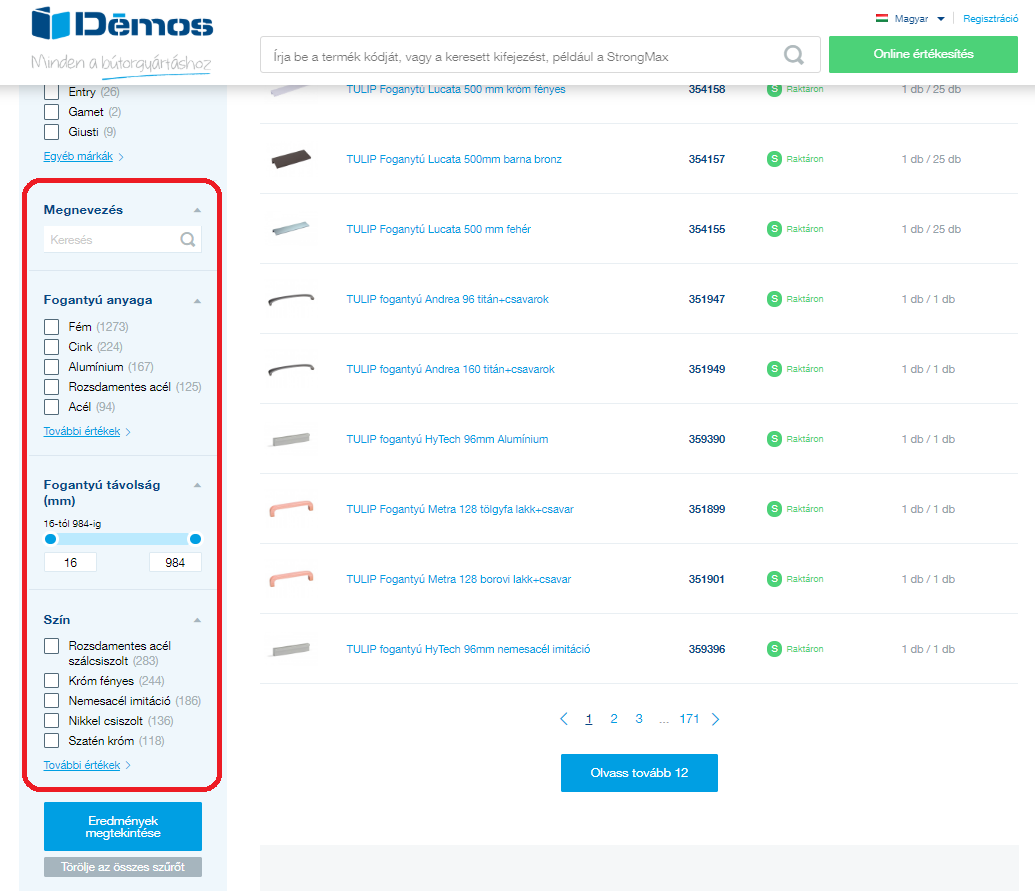Open the pink Metra 128 tölgyfa handle thumbnail
The height and width of the screenshot is (891, 1035).
point(291,509)
